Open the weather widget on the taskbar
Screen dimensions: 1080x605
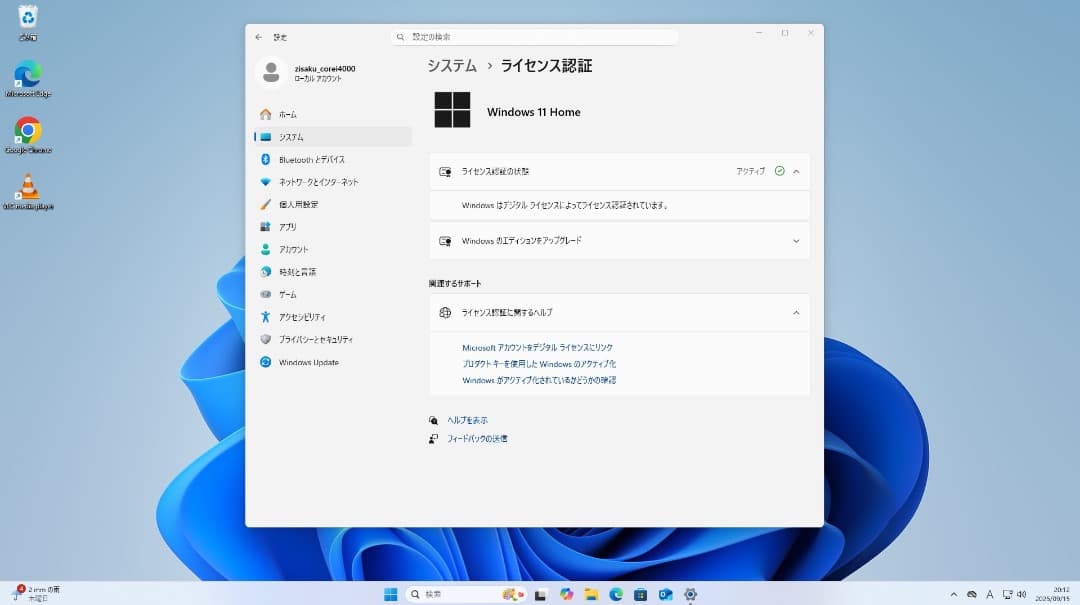point(38,594)
